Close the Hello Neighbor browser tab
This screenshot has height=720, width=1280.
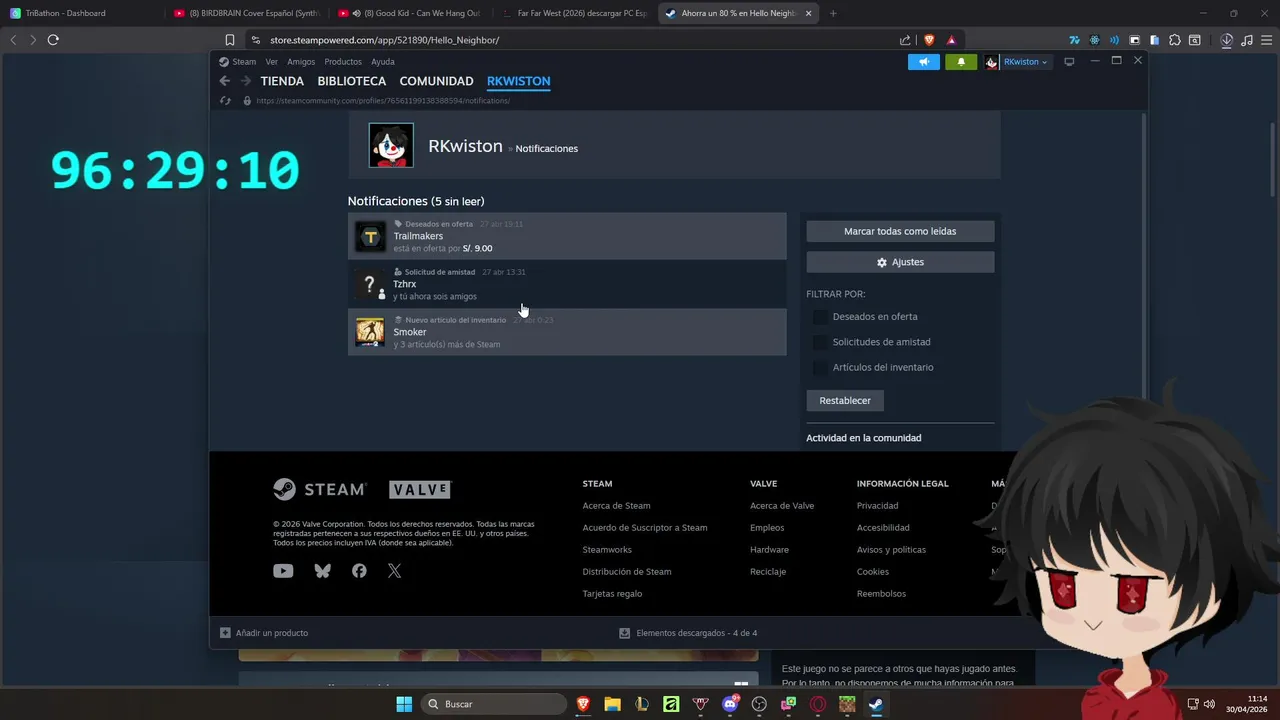click(808, 13)
